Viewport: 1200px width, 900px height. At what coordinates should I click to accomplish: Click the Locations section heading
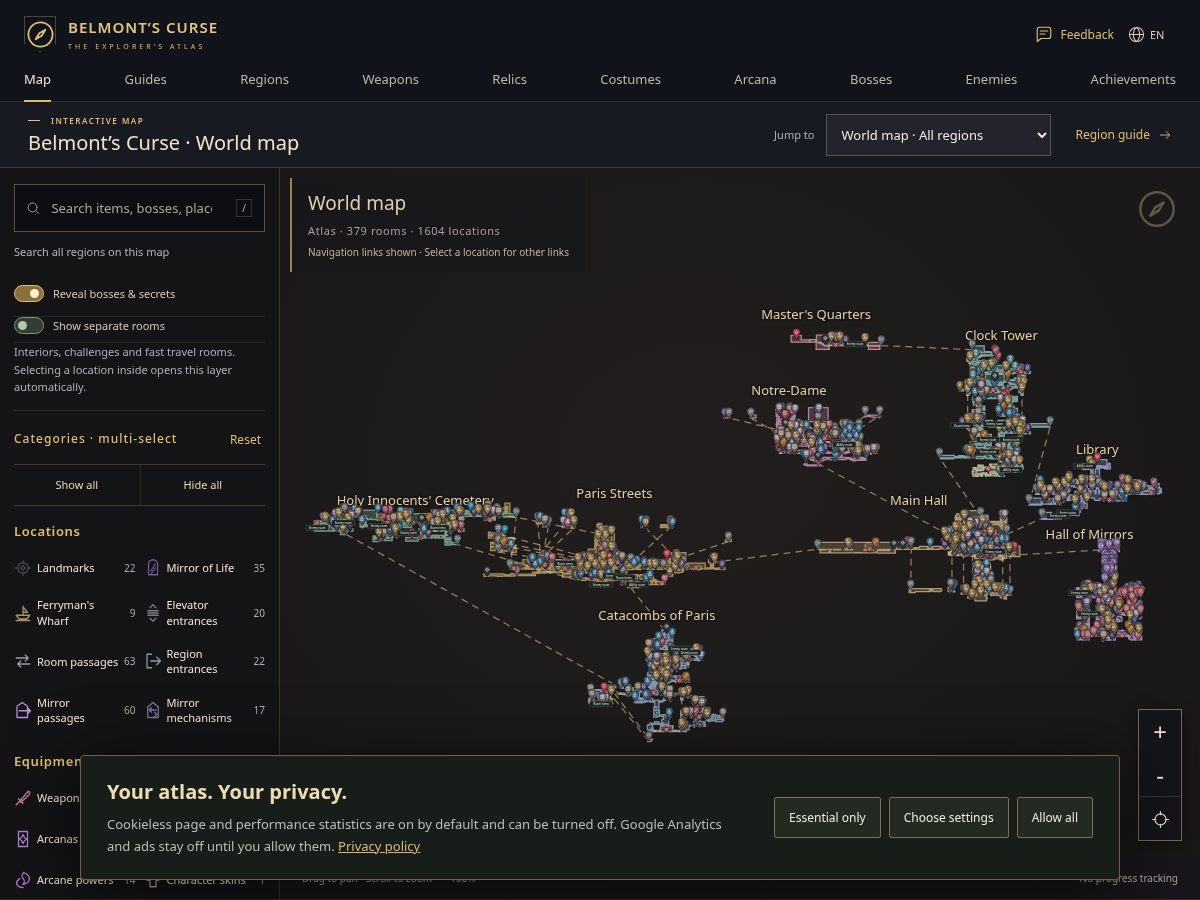coord(47,531)
